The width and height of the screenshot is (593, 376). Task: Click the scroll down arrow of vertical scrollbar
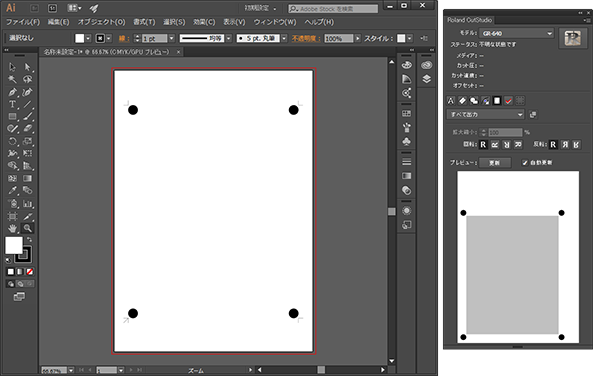point(391,361)
